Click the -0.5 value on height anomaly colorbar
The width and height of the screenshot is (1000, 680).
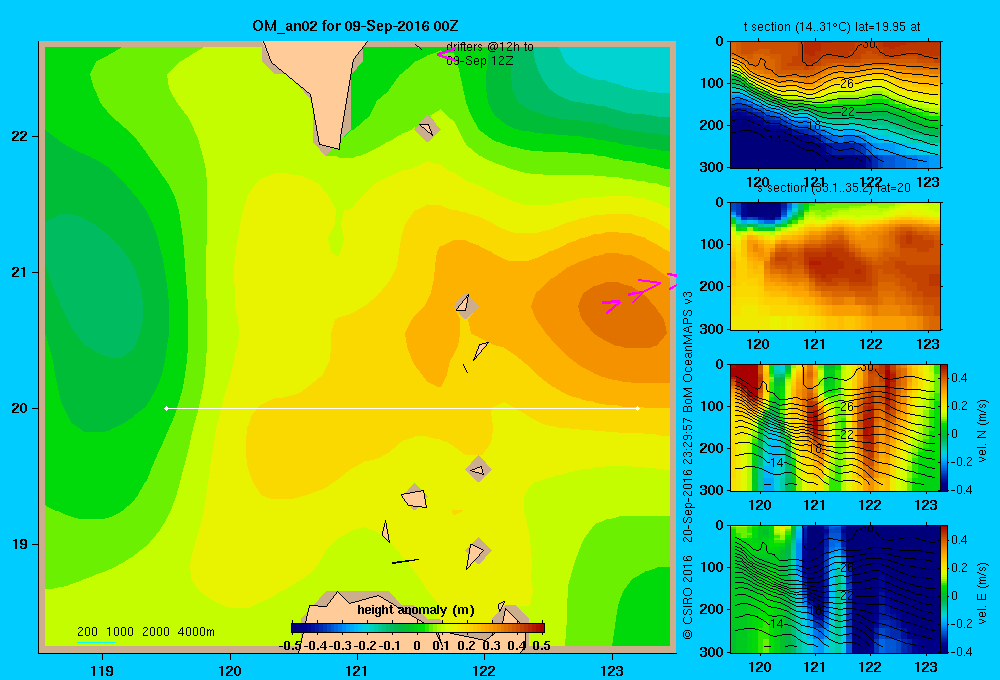(291, 646)
